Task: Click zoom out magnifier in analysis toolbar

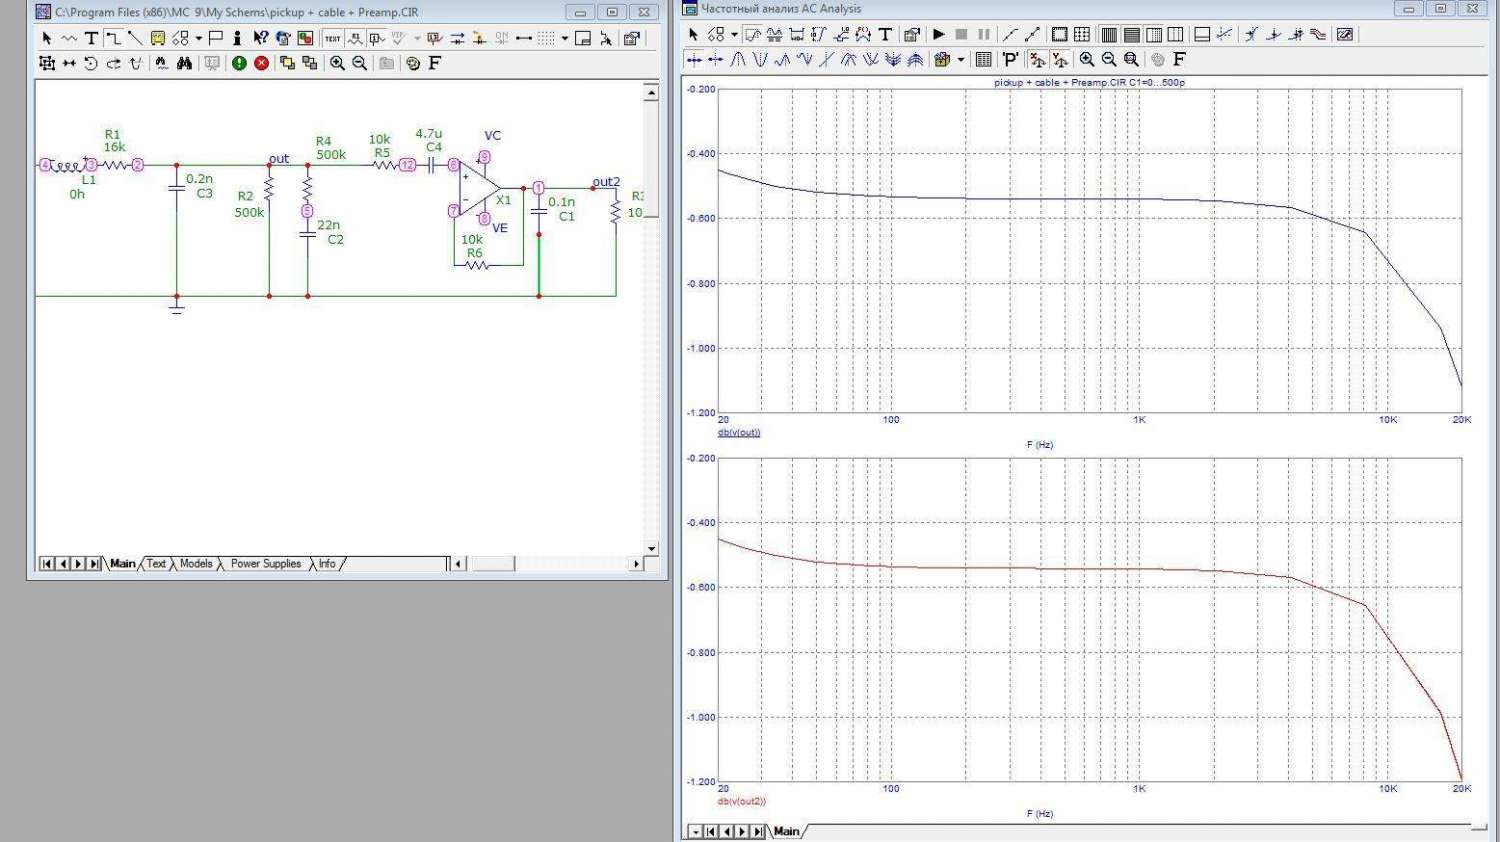Action: (1109, 60)
